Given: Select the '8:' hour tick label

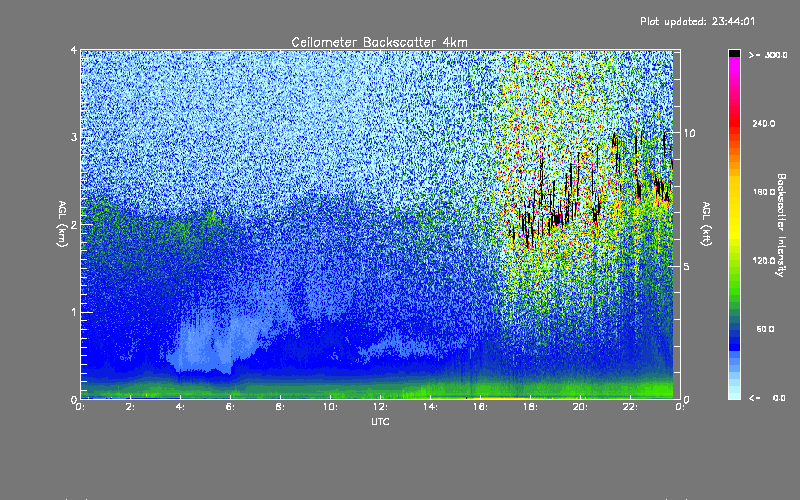Looking at the screenshot, I should (281, 407).
